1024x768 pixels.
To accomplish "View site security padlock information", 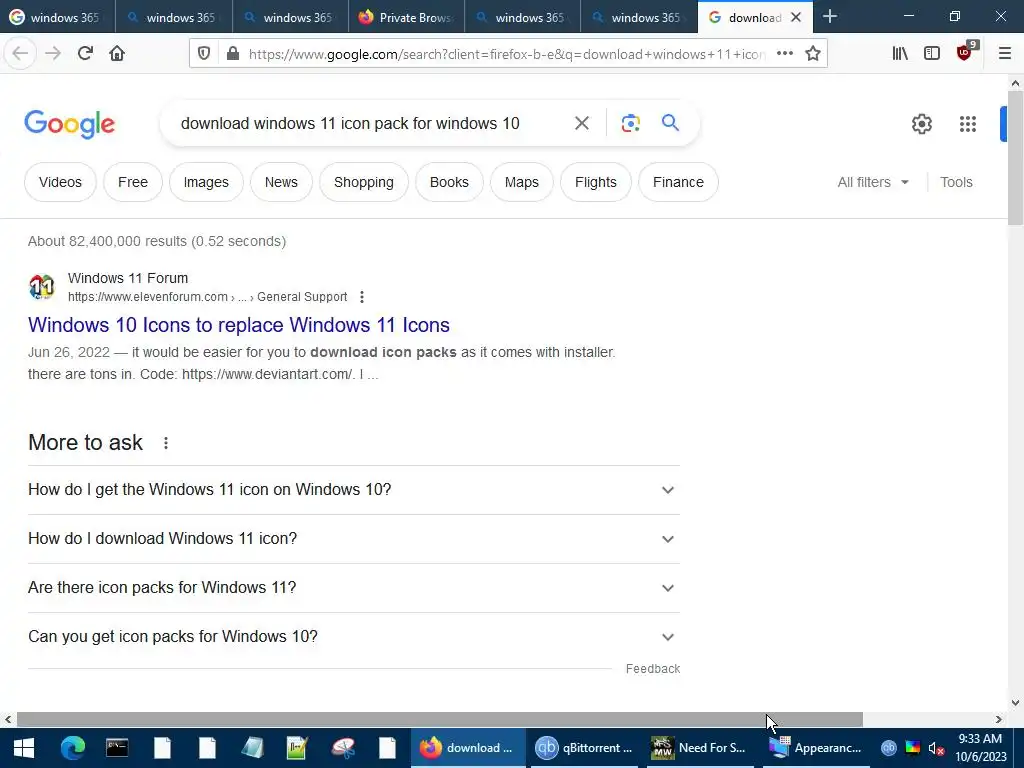I will (233, 54).
